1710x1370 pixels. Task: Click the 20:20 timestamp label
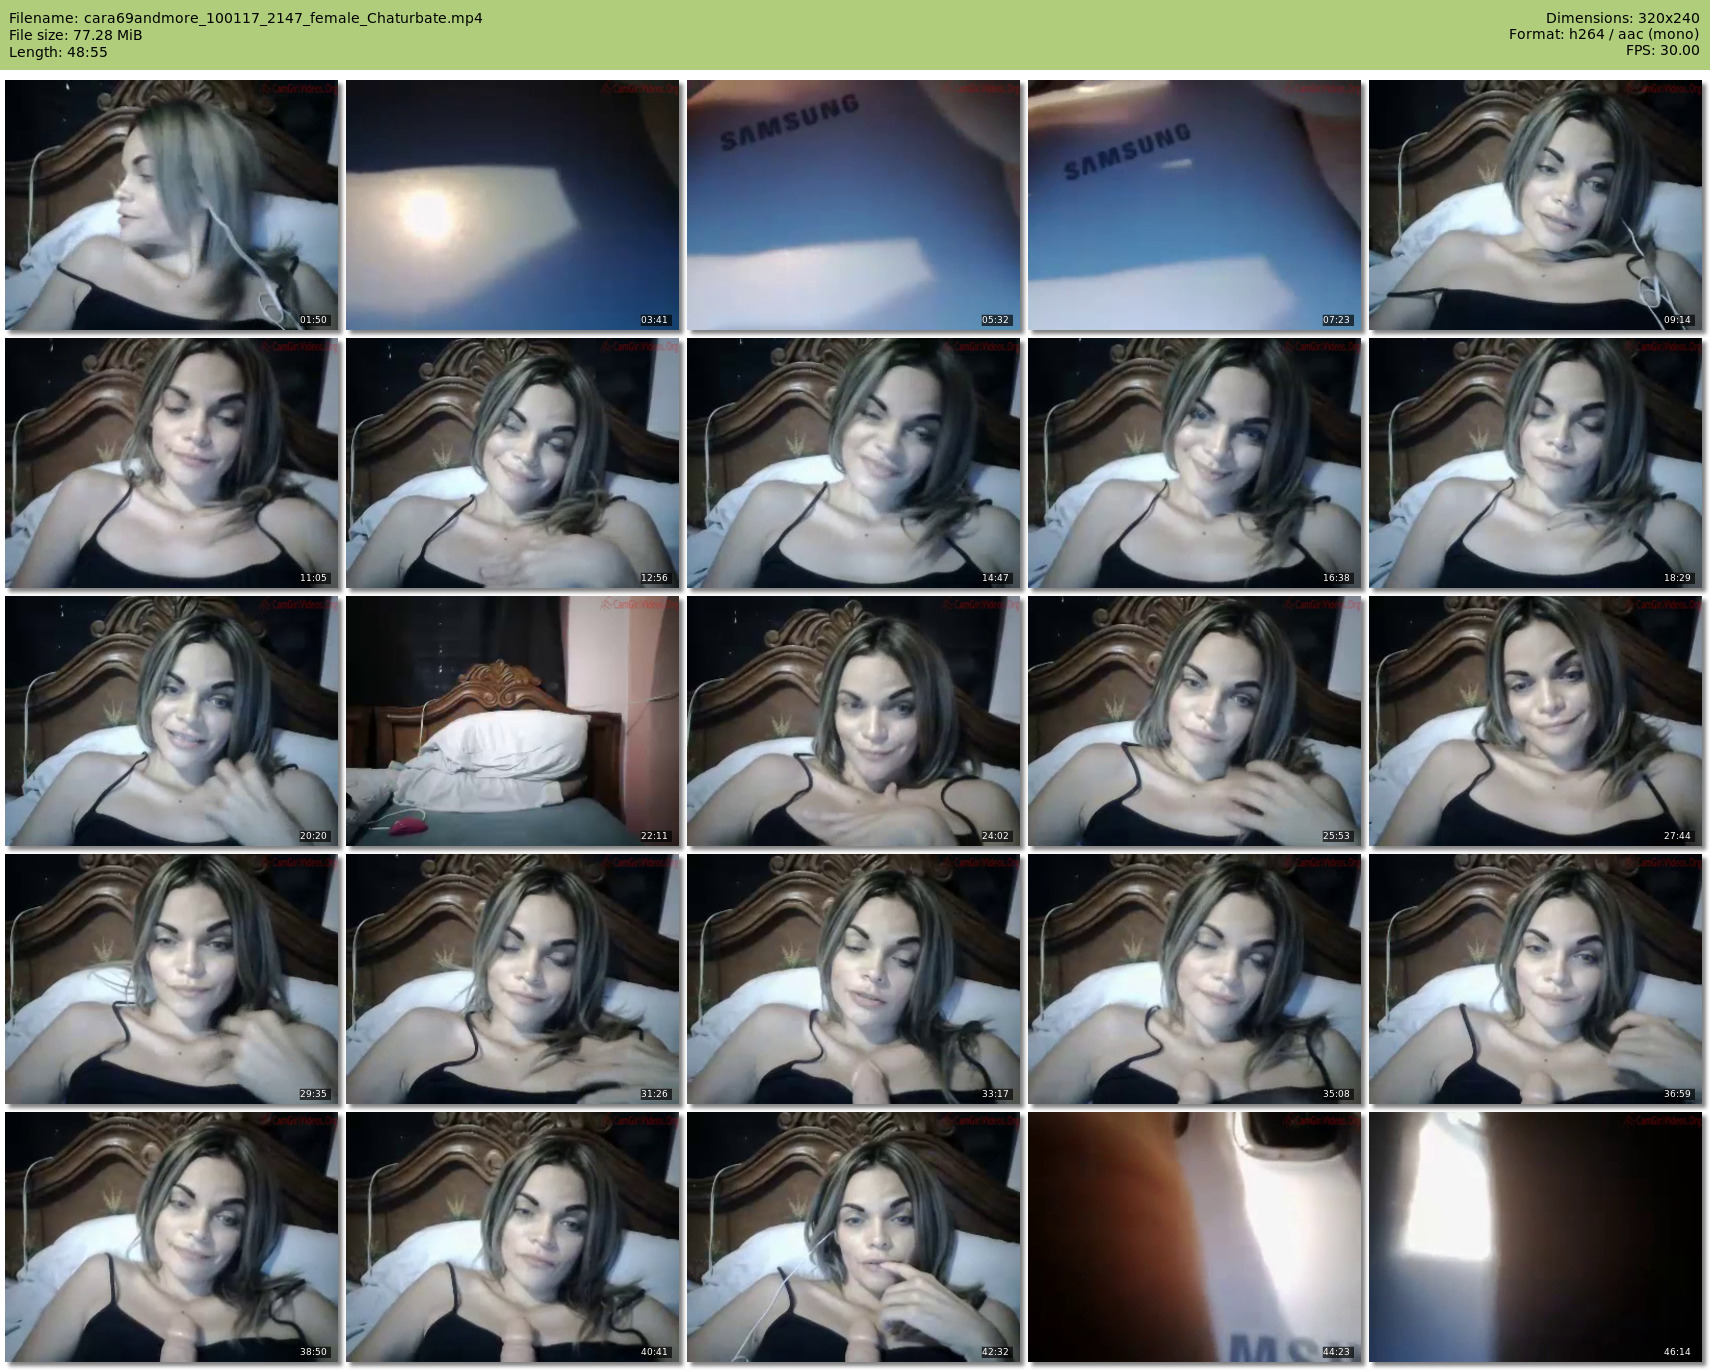coord(313,836)
